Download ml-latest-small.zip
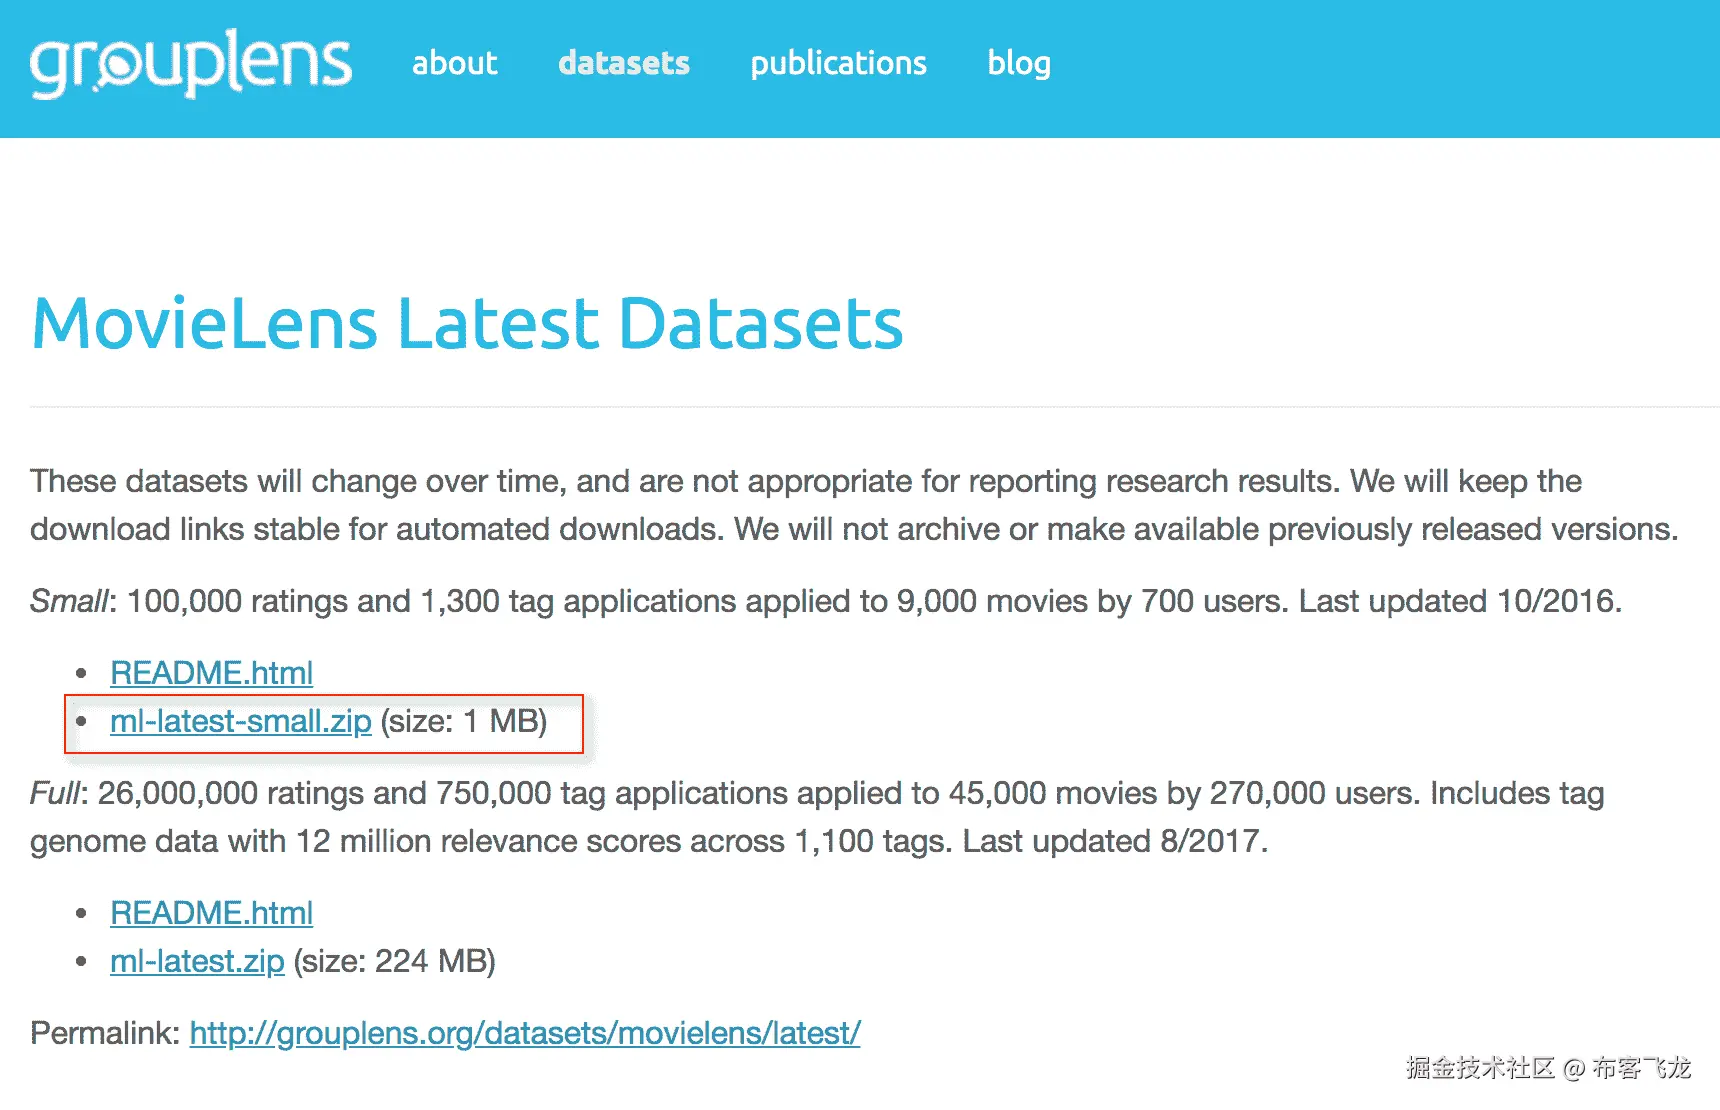Screen dimensions: 1720x1110 240,721
